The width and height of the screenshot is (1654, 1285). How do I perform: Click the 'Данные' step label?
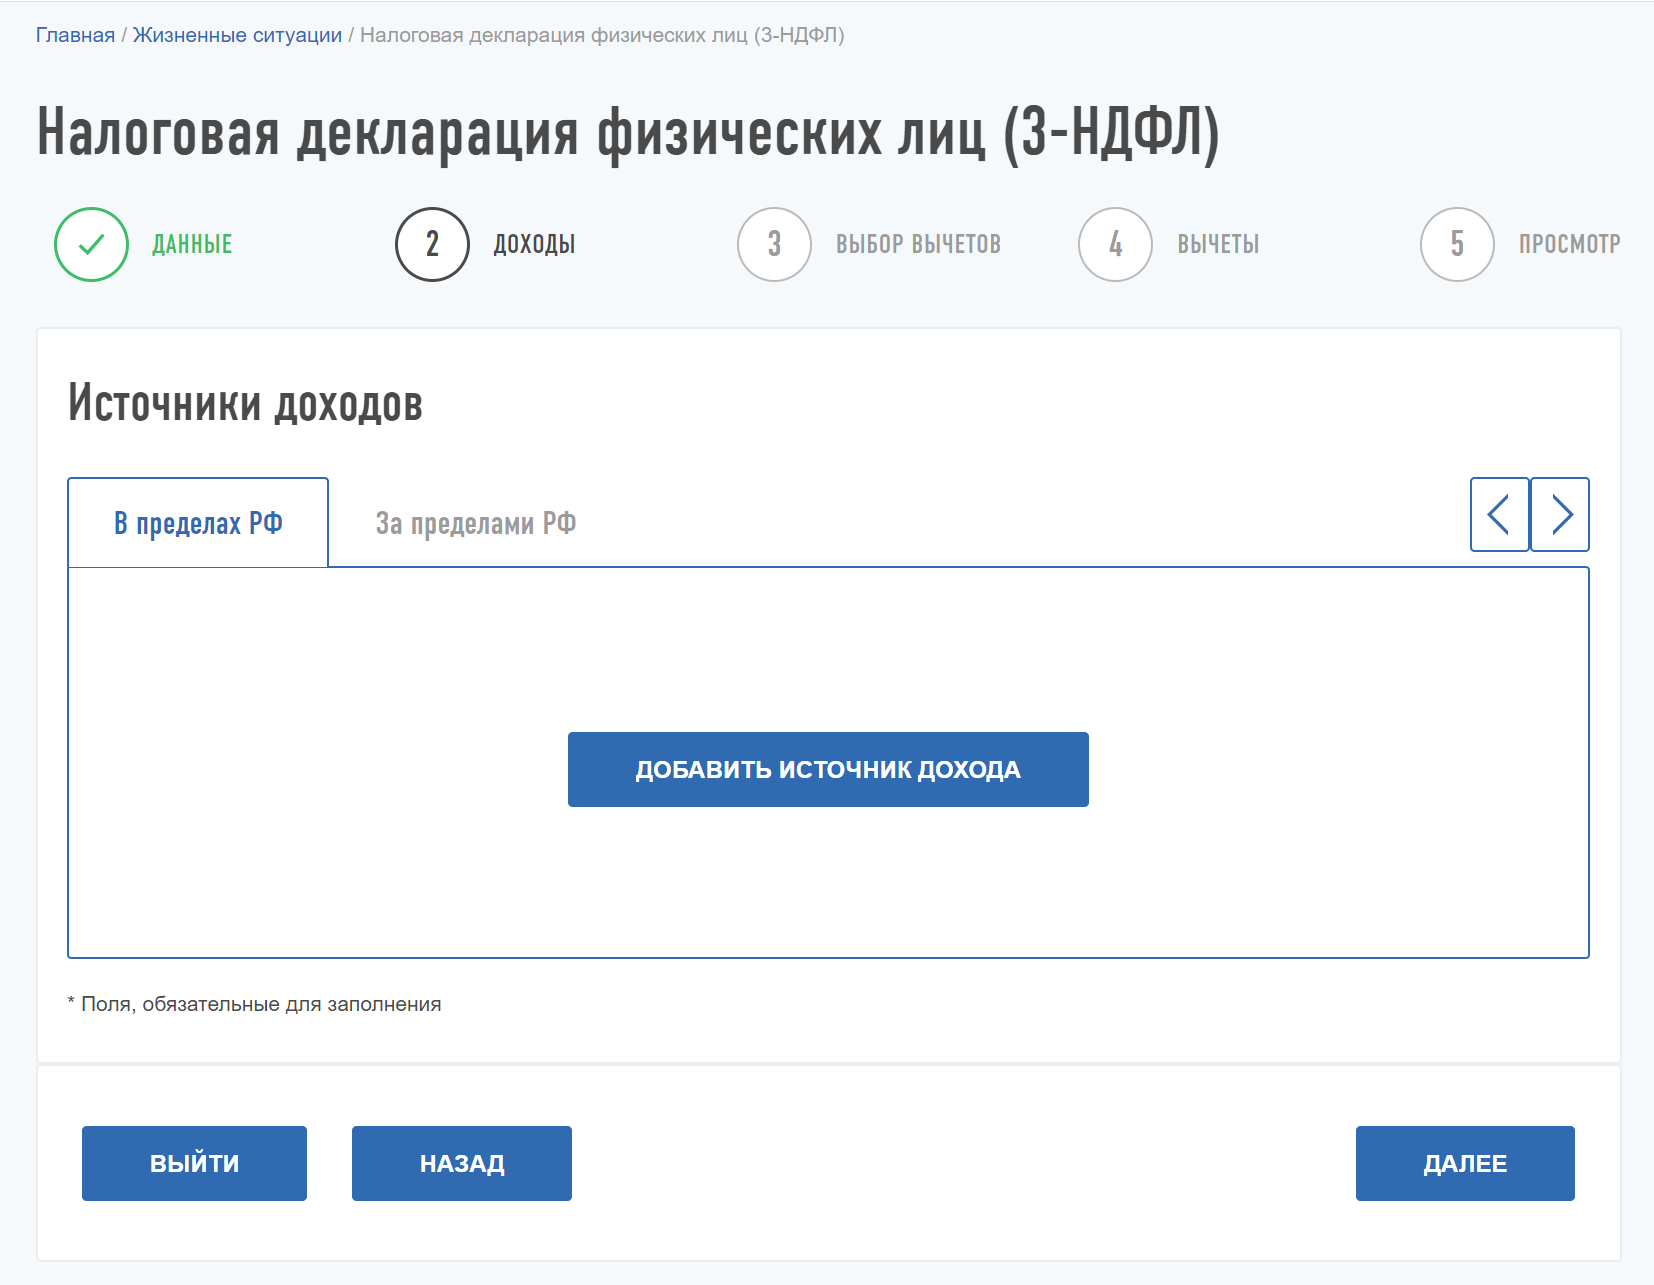192,244
